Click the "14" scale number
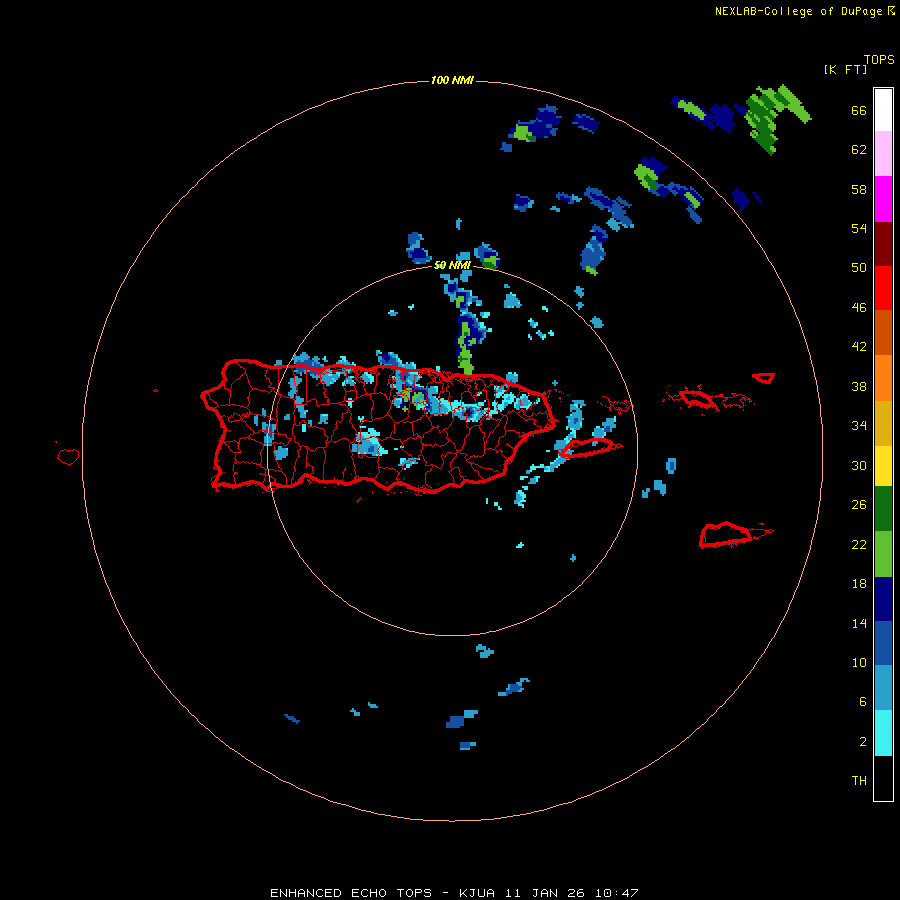 859,623
